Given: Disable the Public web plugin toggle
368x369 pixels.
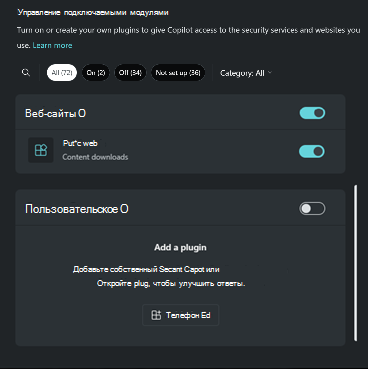Looking at the screenshot, I should coord(312,151).
